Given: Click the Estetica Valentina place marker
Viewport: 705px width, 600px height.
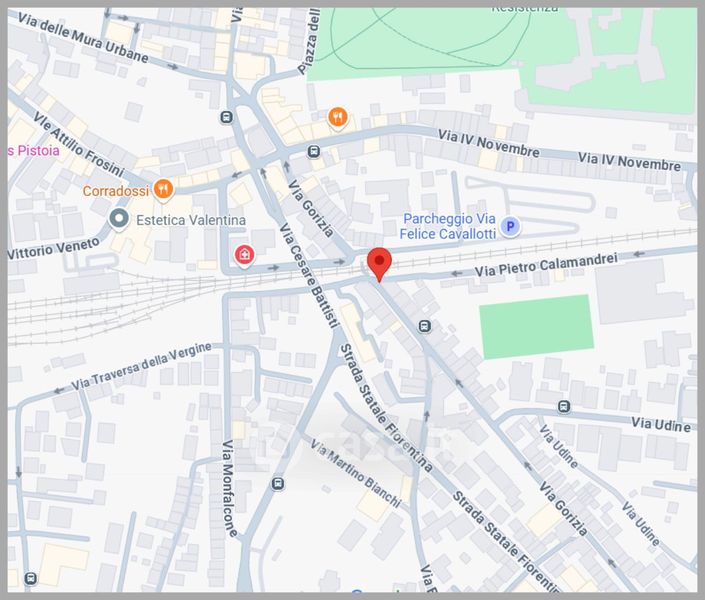Looking at the screenshot, I should tap(119, 219).
